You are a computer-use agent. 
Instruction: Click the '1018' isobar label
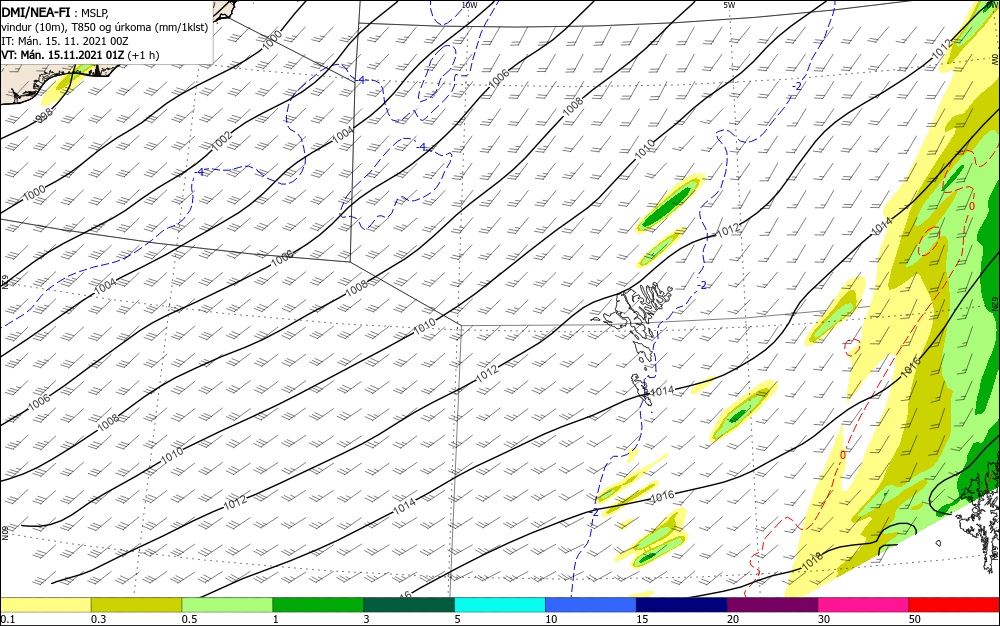pos(812,561)
